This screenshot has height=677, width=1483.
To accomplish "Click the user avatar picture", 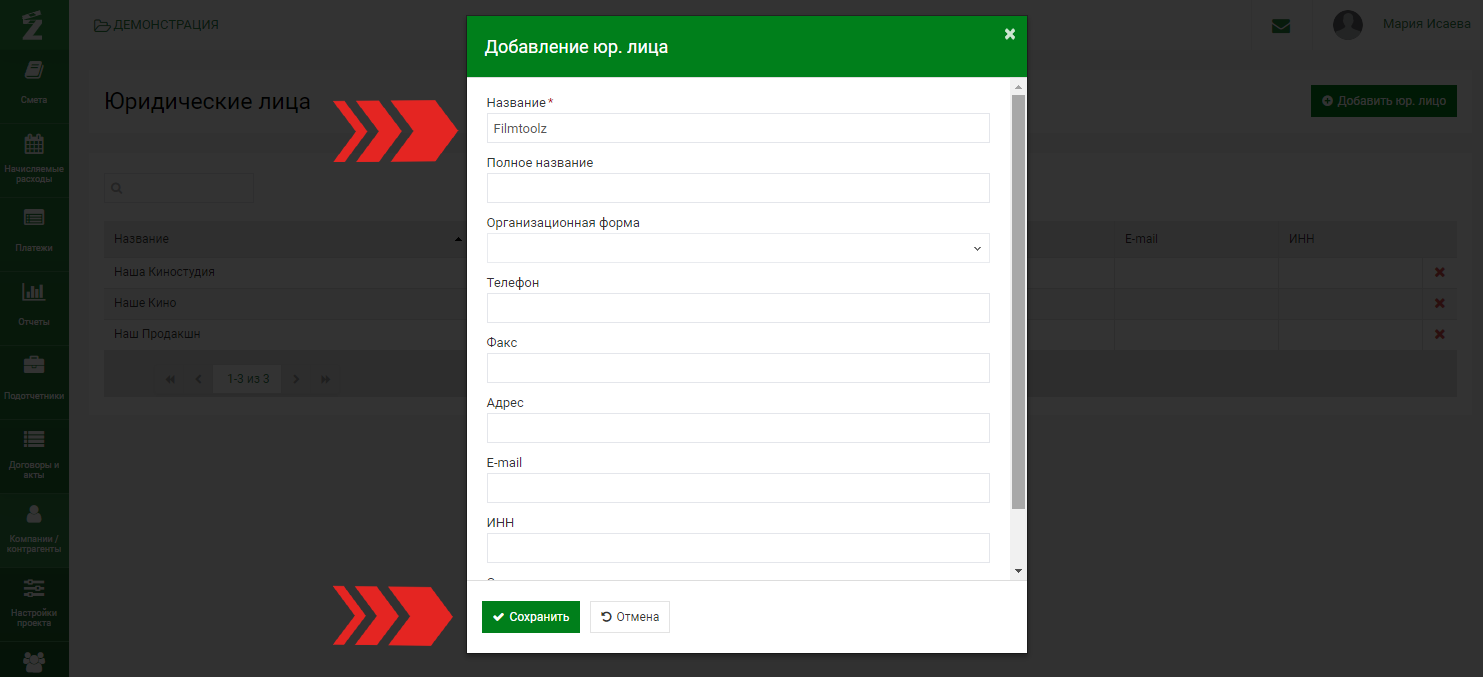I will pos(1347,25).
